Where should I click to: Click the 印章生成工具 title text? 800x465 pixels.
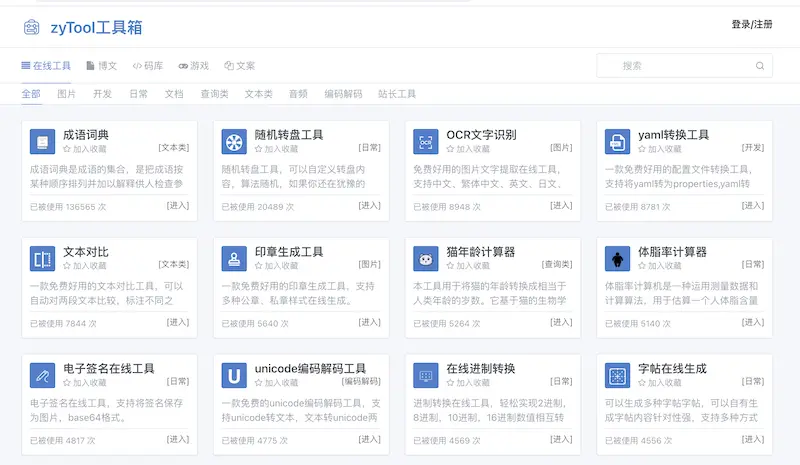289,252
